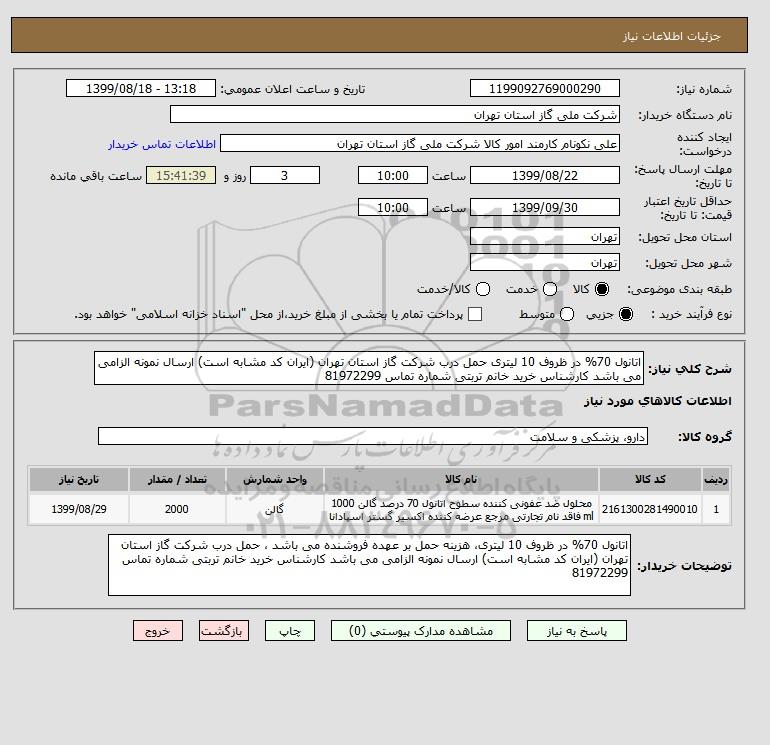This screenshot has height=745, width=770.
Task: Click the نام کالا column header
Action: (461, 479)
